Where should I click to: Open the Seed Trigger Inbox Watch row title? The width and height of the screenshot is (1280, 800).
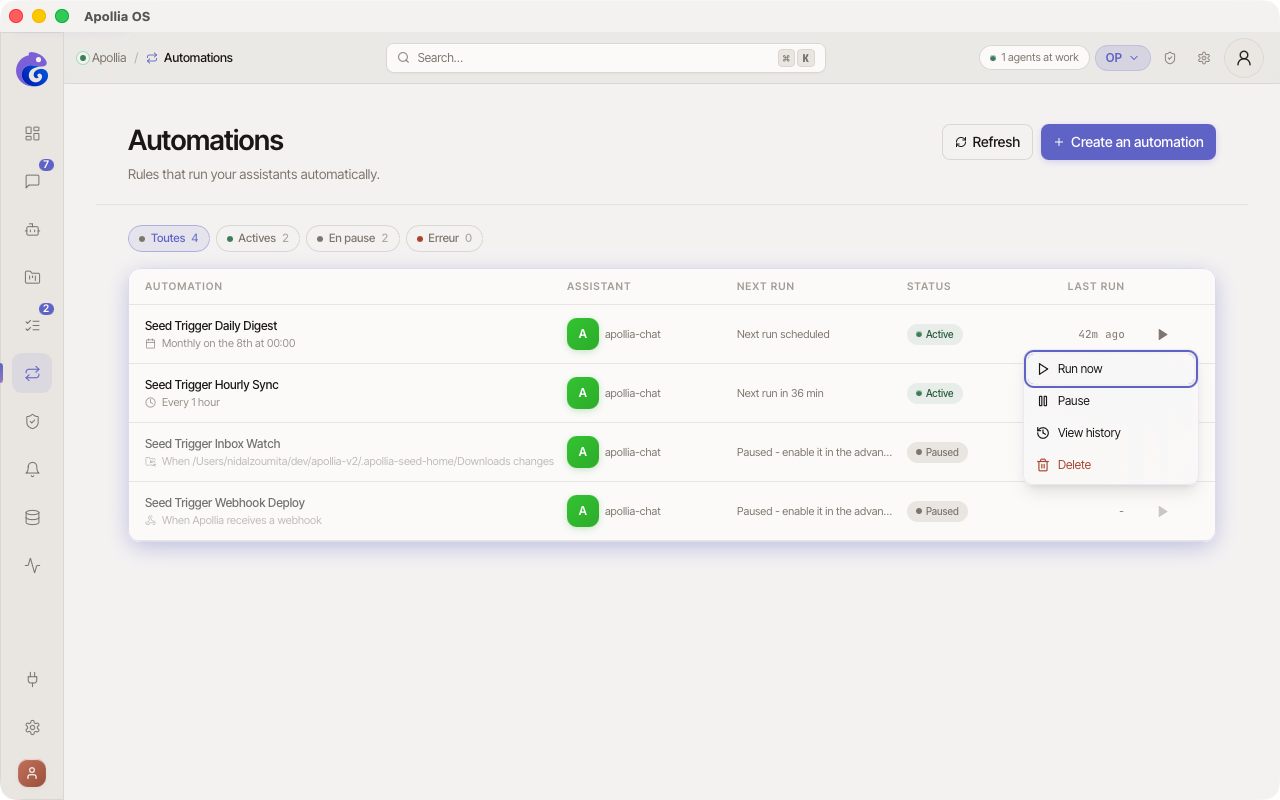pos(213,444)
